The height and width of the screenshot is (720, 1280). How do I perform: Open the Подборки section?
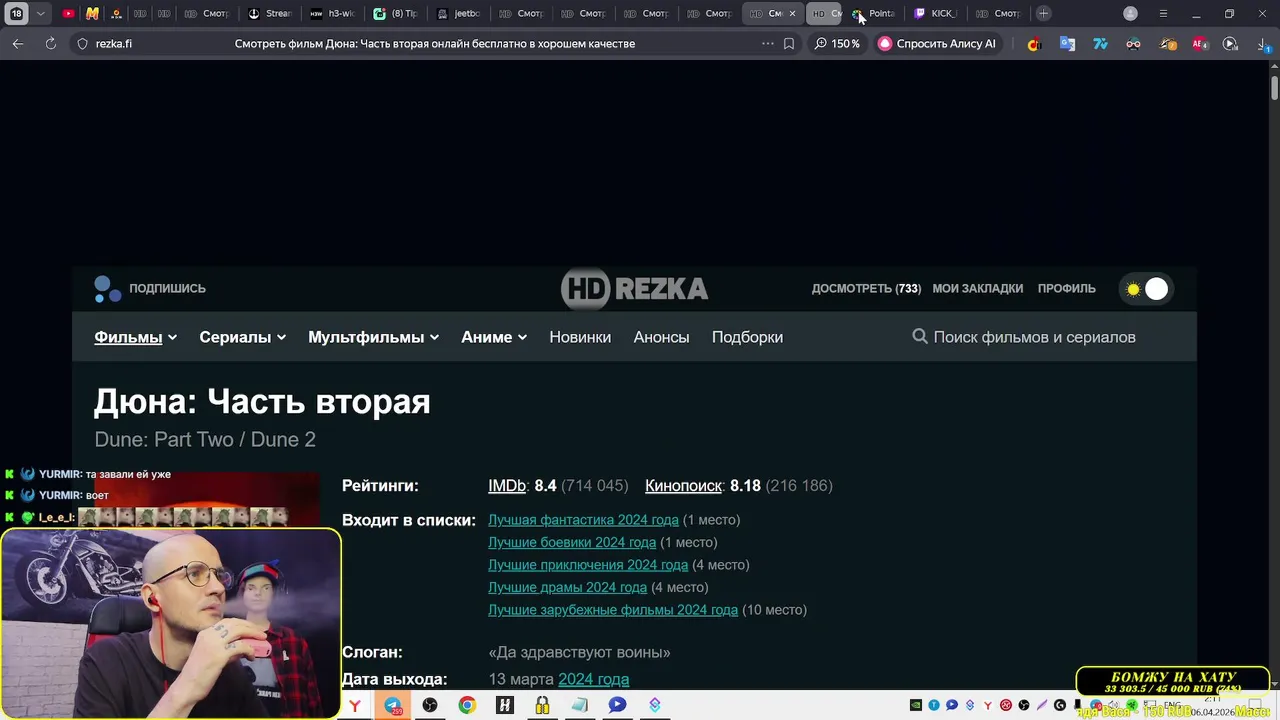[x=747, y=338]
